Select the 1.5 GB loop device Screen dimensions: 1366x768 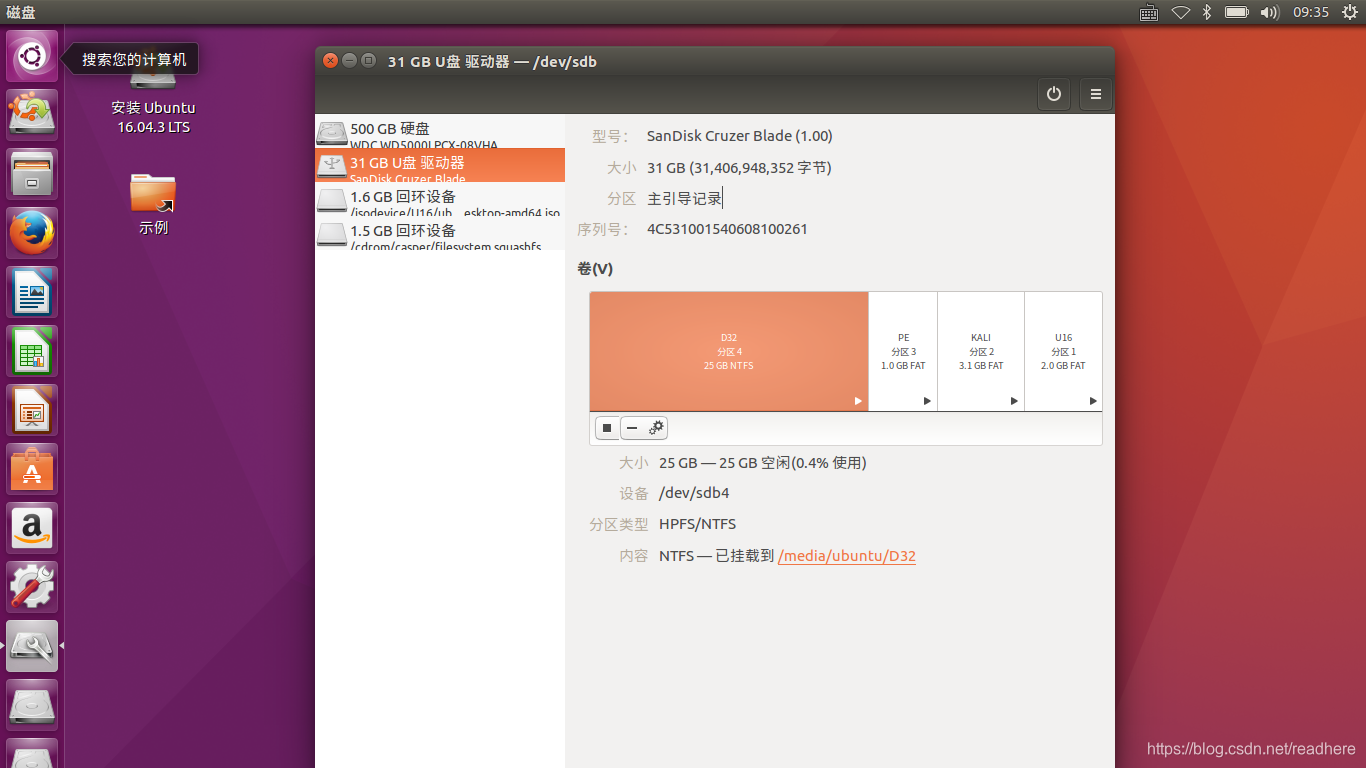[440, 234]
